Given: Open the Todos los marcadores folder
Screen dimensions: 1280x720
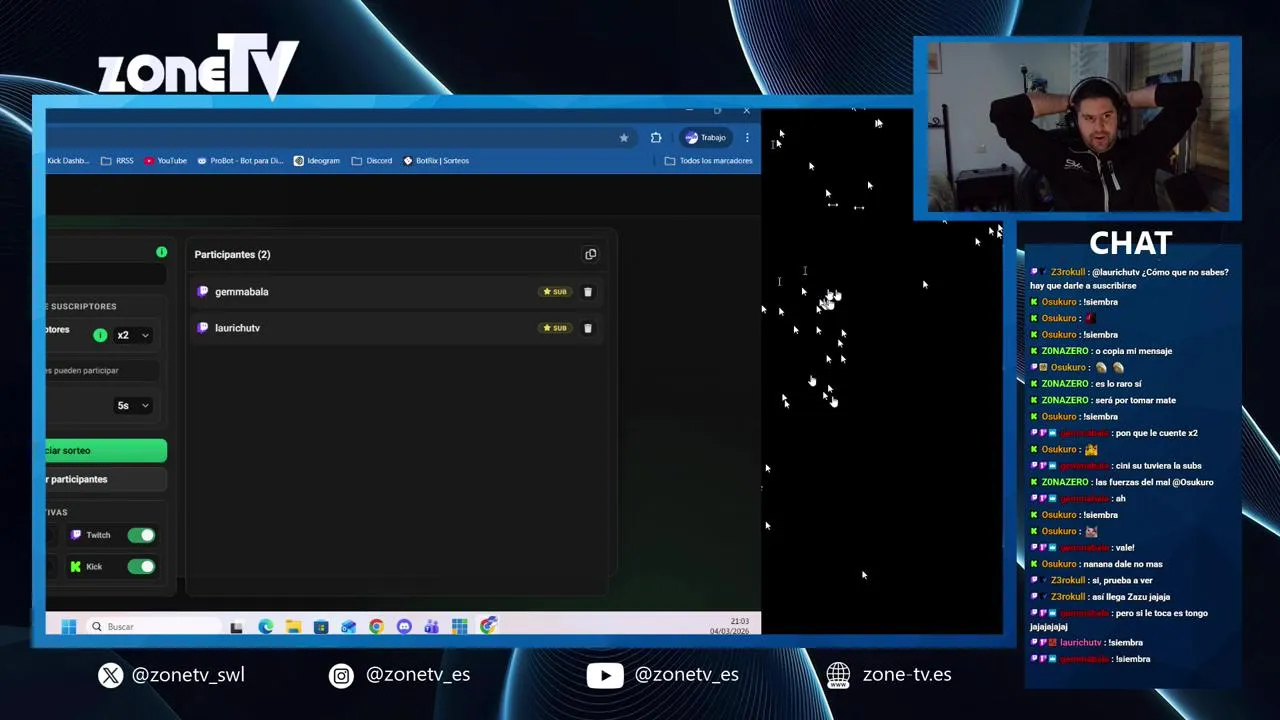Looking at the screenshot, I should (709, 160).
